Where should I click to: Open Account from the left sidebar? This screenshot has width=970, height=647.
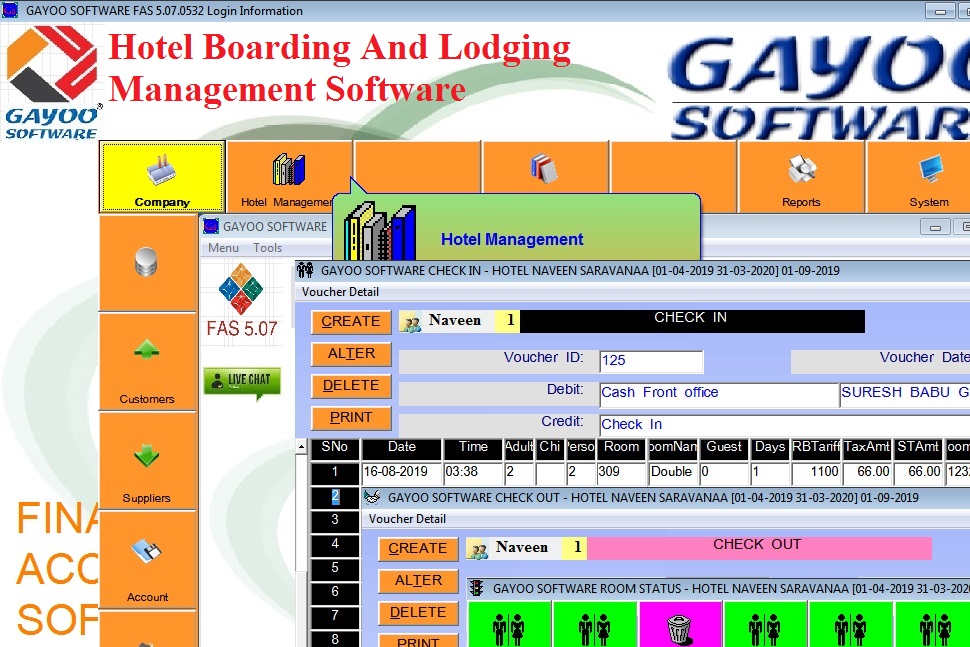click(147, 560)
